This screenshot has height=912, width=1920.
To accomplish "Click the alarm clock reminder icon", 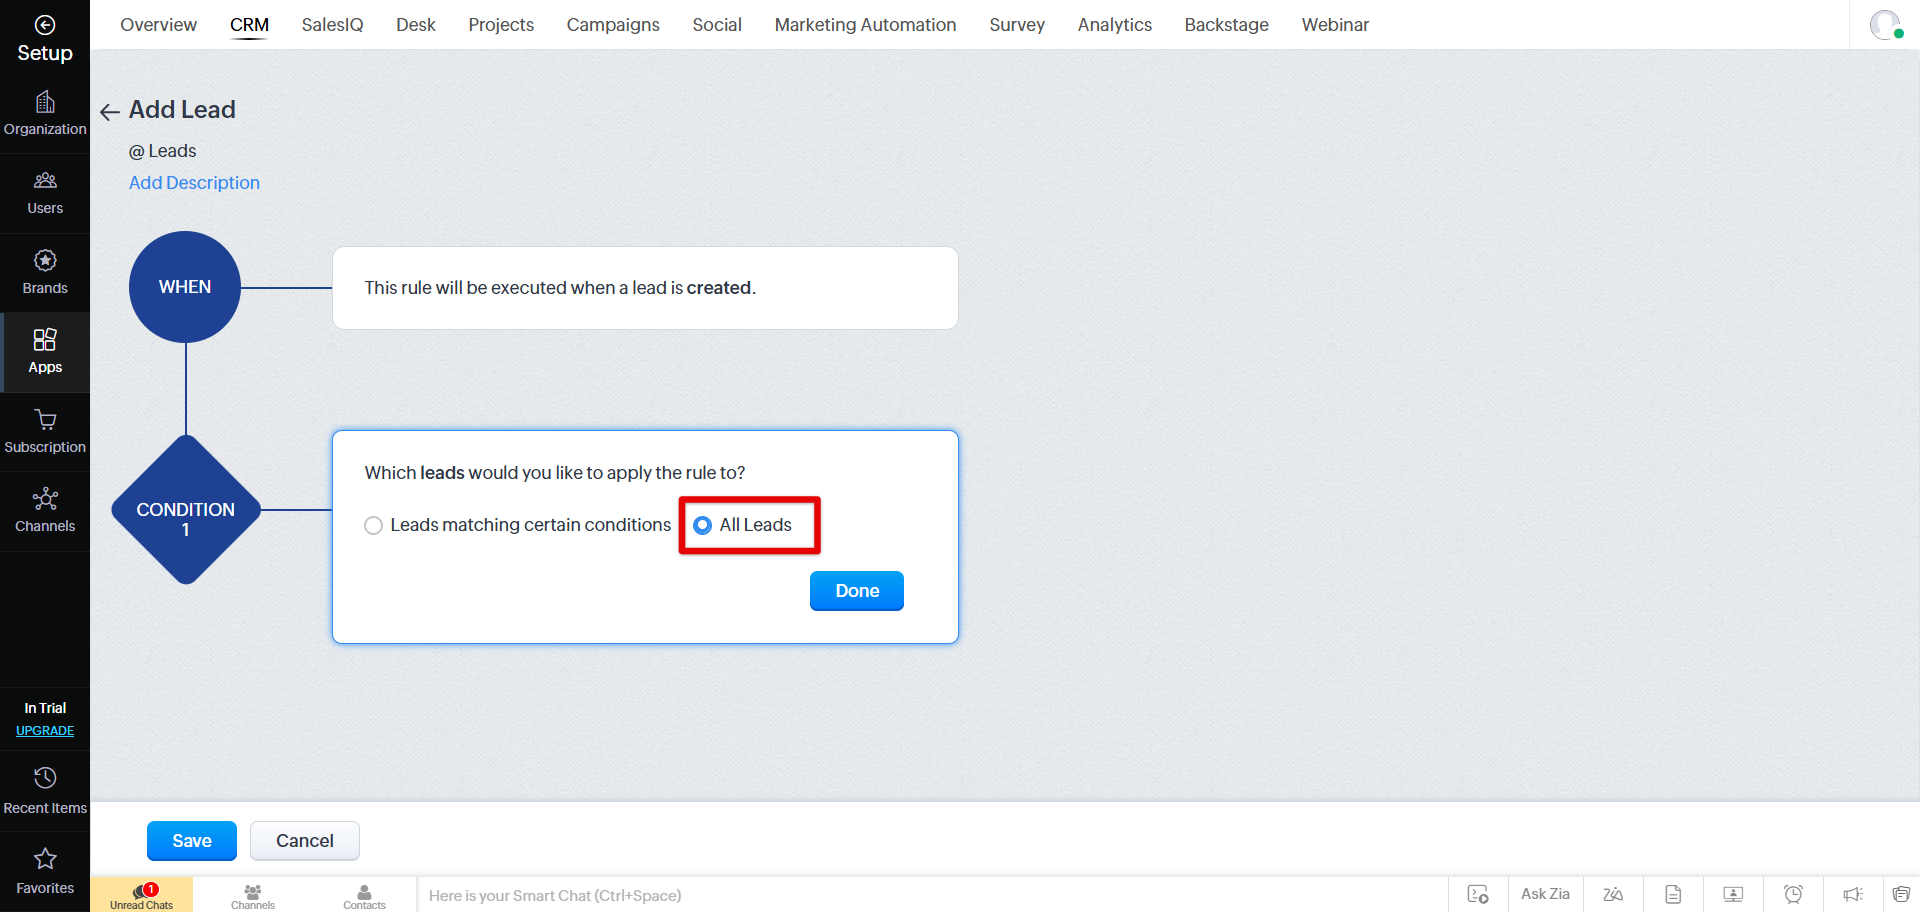I will tap(1793, 894).
